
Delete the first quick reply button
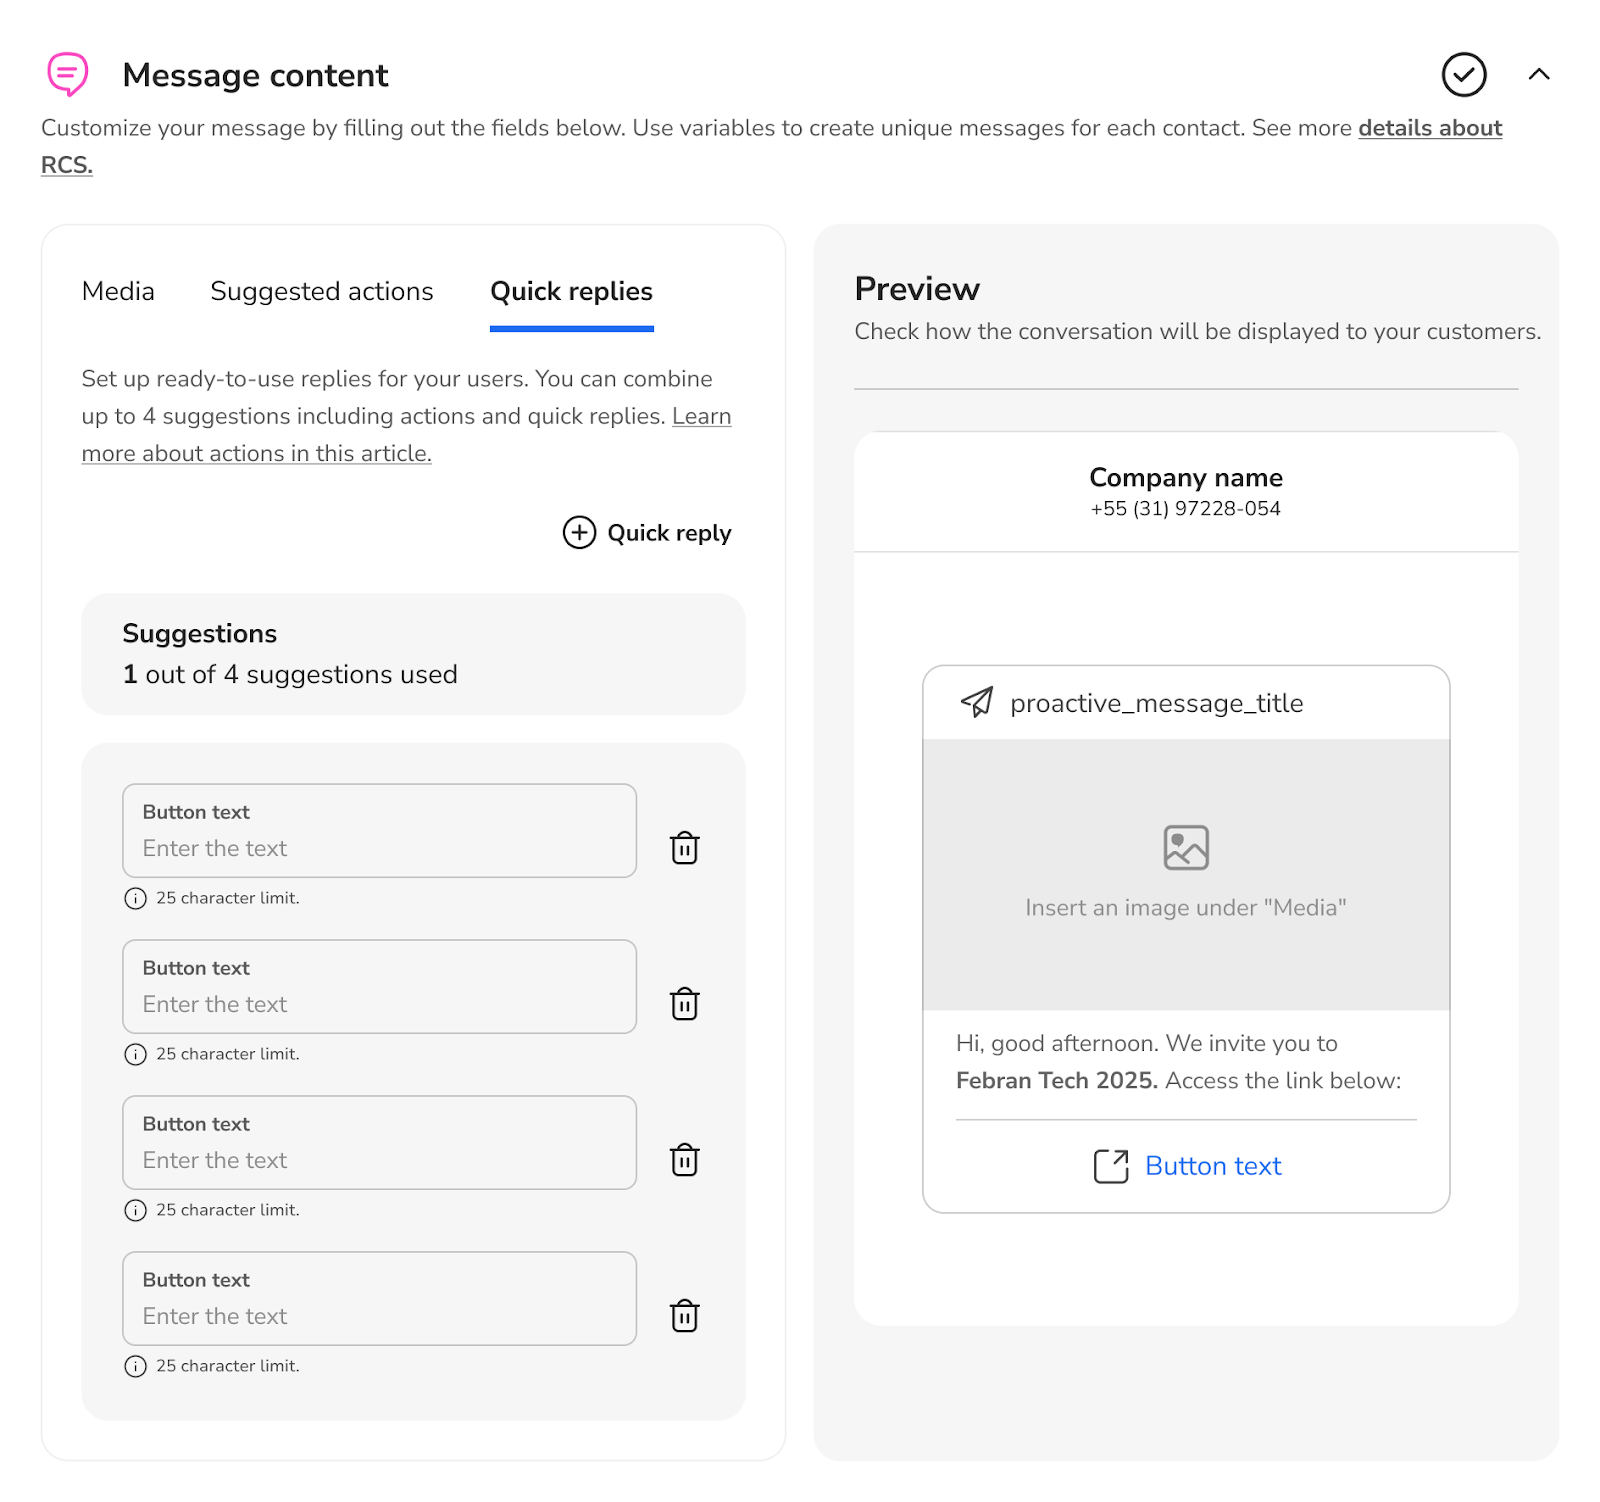click(x=684, y=848)
